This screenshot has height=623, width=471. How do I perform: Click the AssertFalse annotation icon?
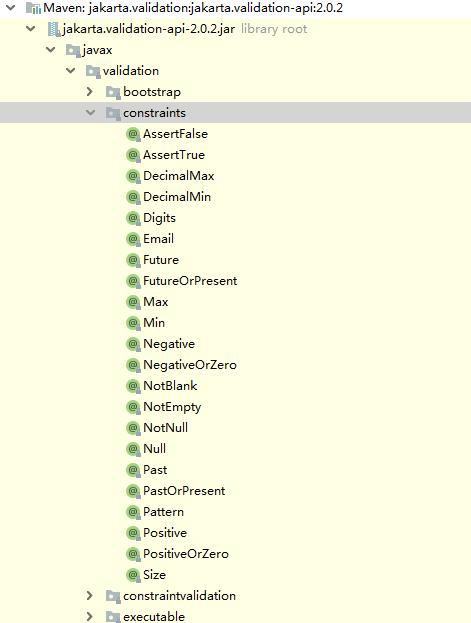point(134,134)
